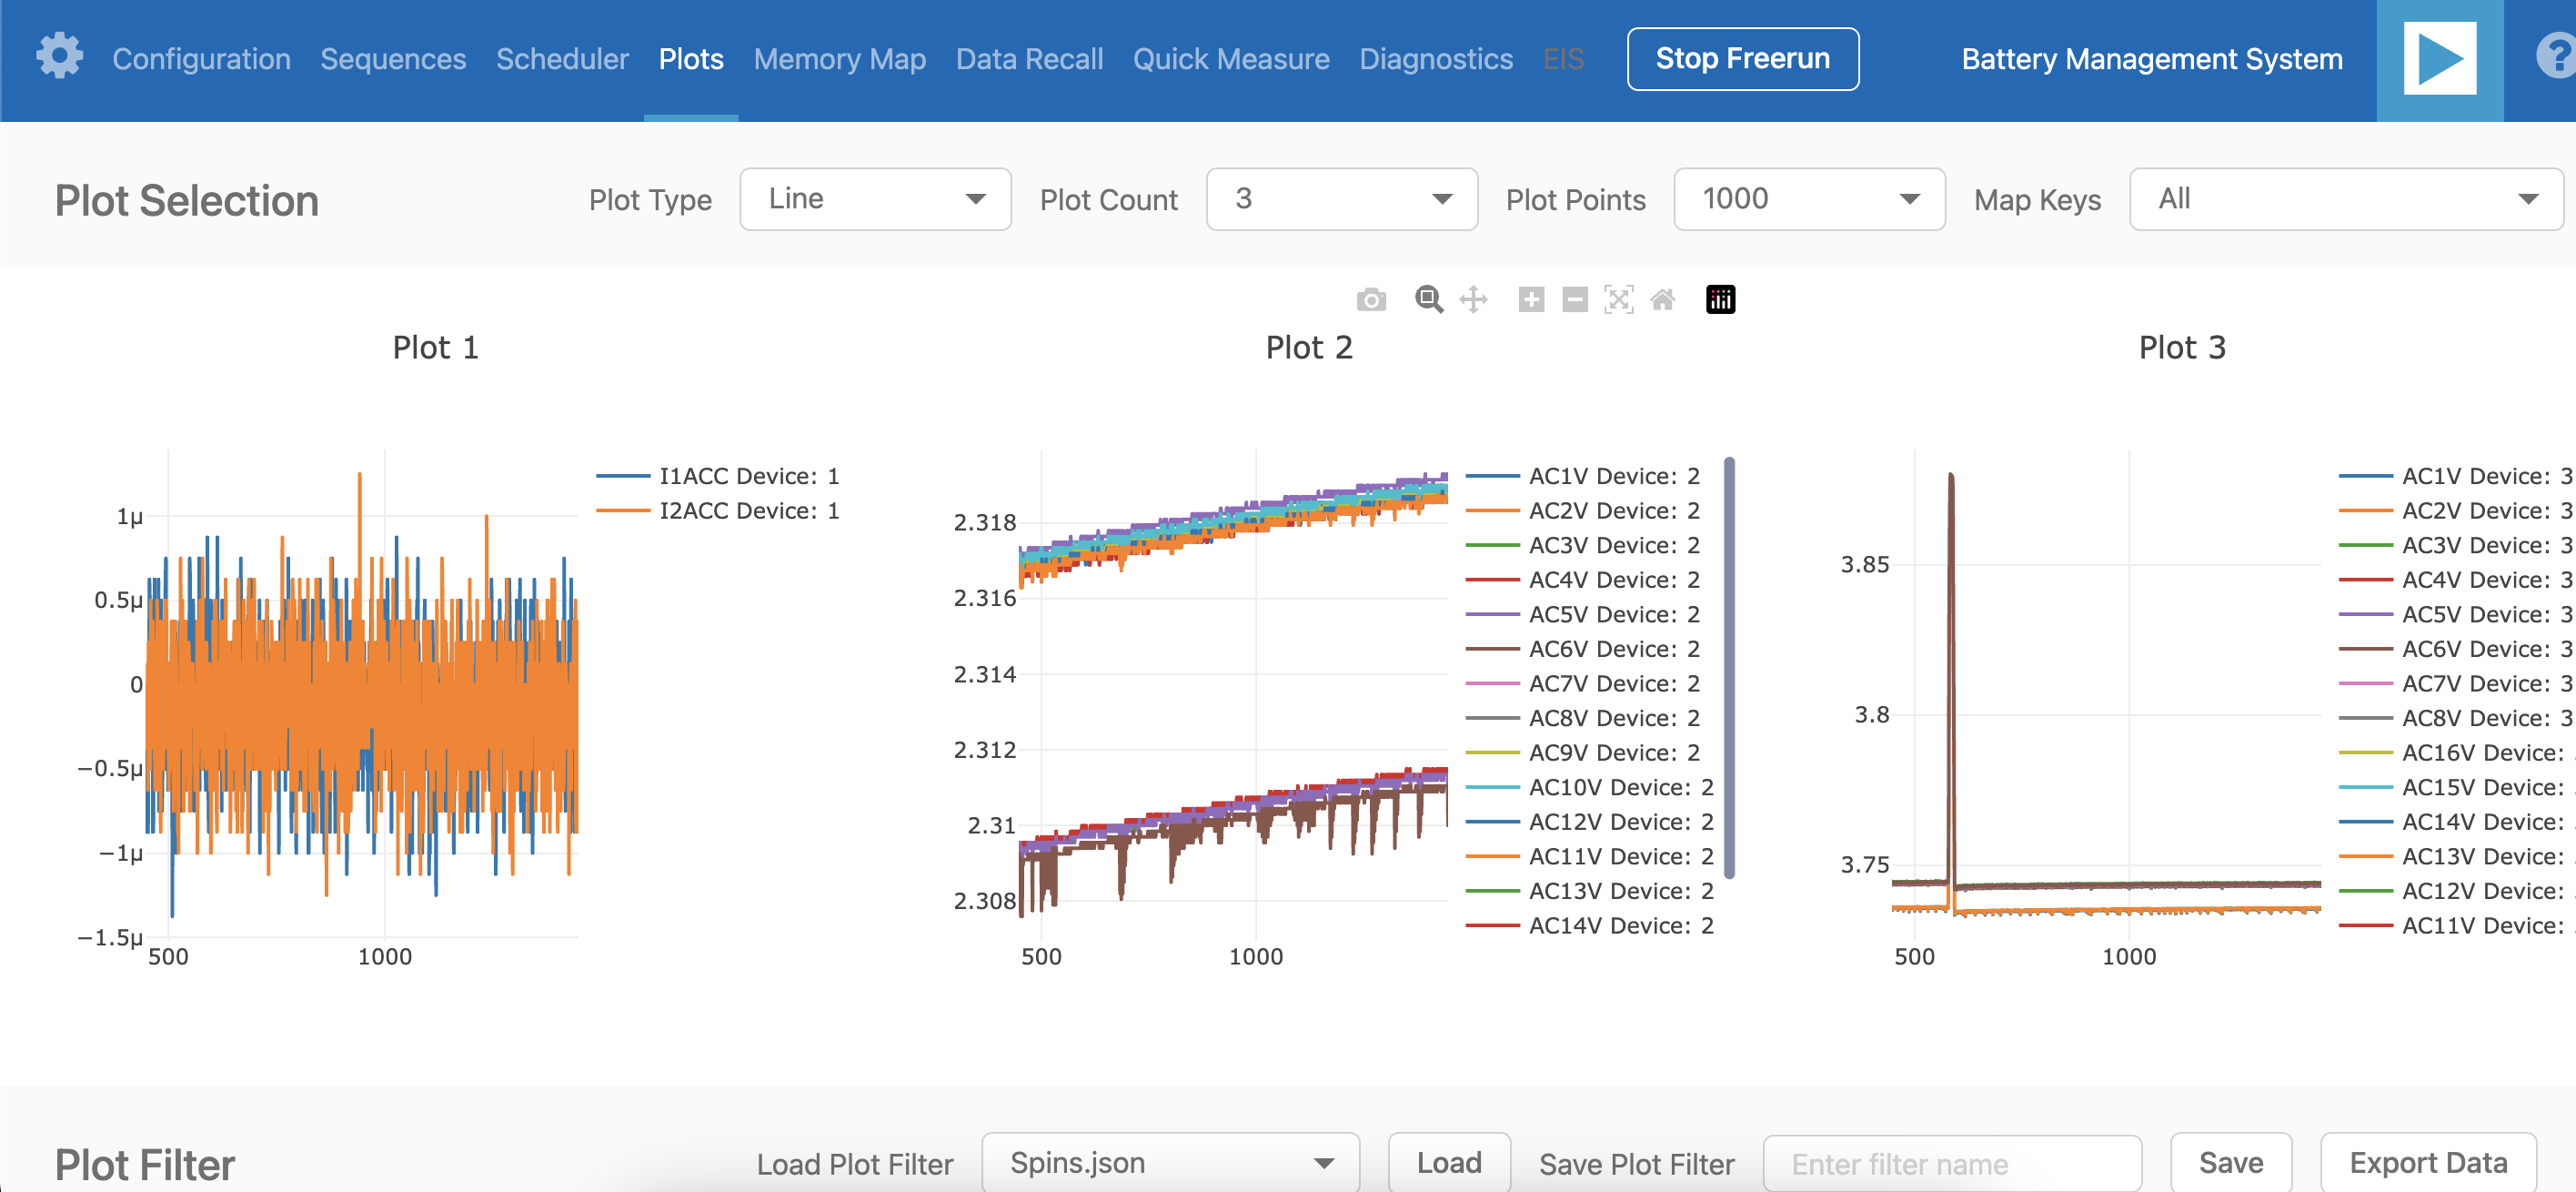2576x1192 pixels.
Task: Click the zoom out minus icon
Action: [1574, 300]
